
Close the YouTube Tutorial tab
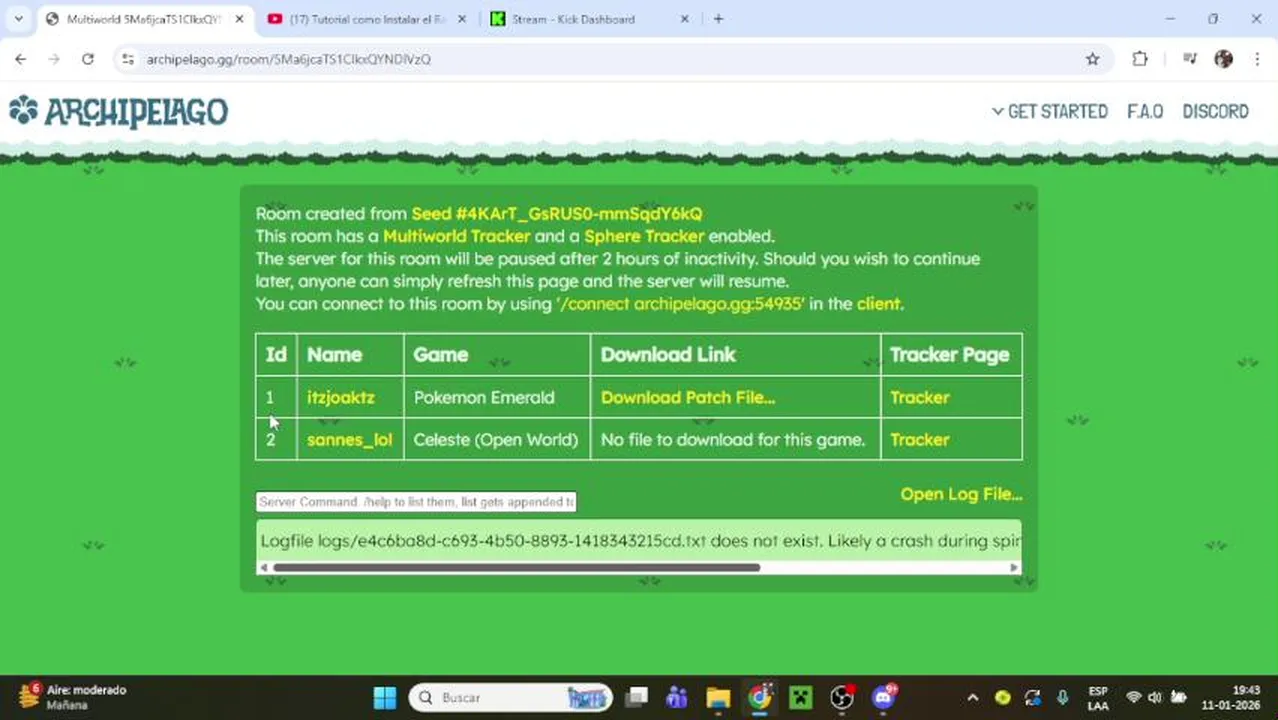coord(461,19)
